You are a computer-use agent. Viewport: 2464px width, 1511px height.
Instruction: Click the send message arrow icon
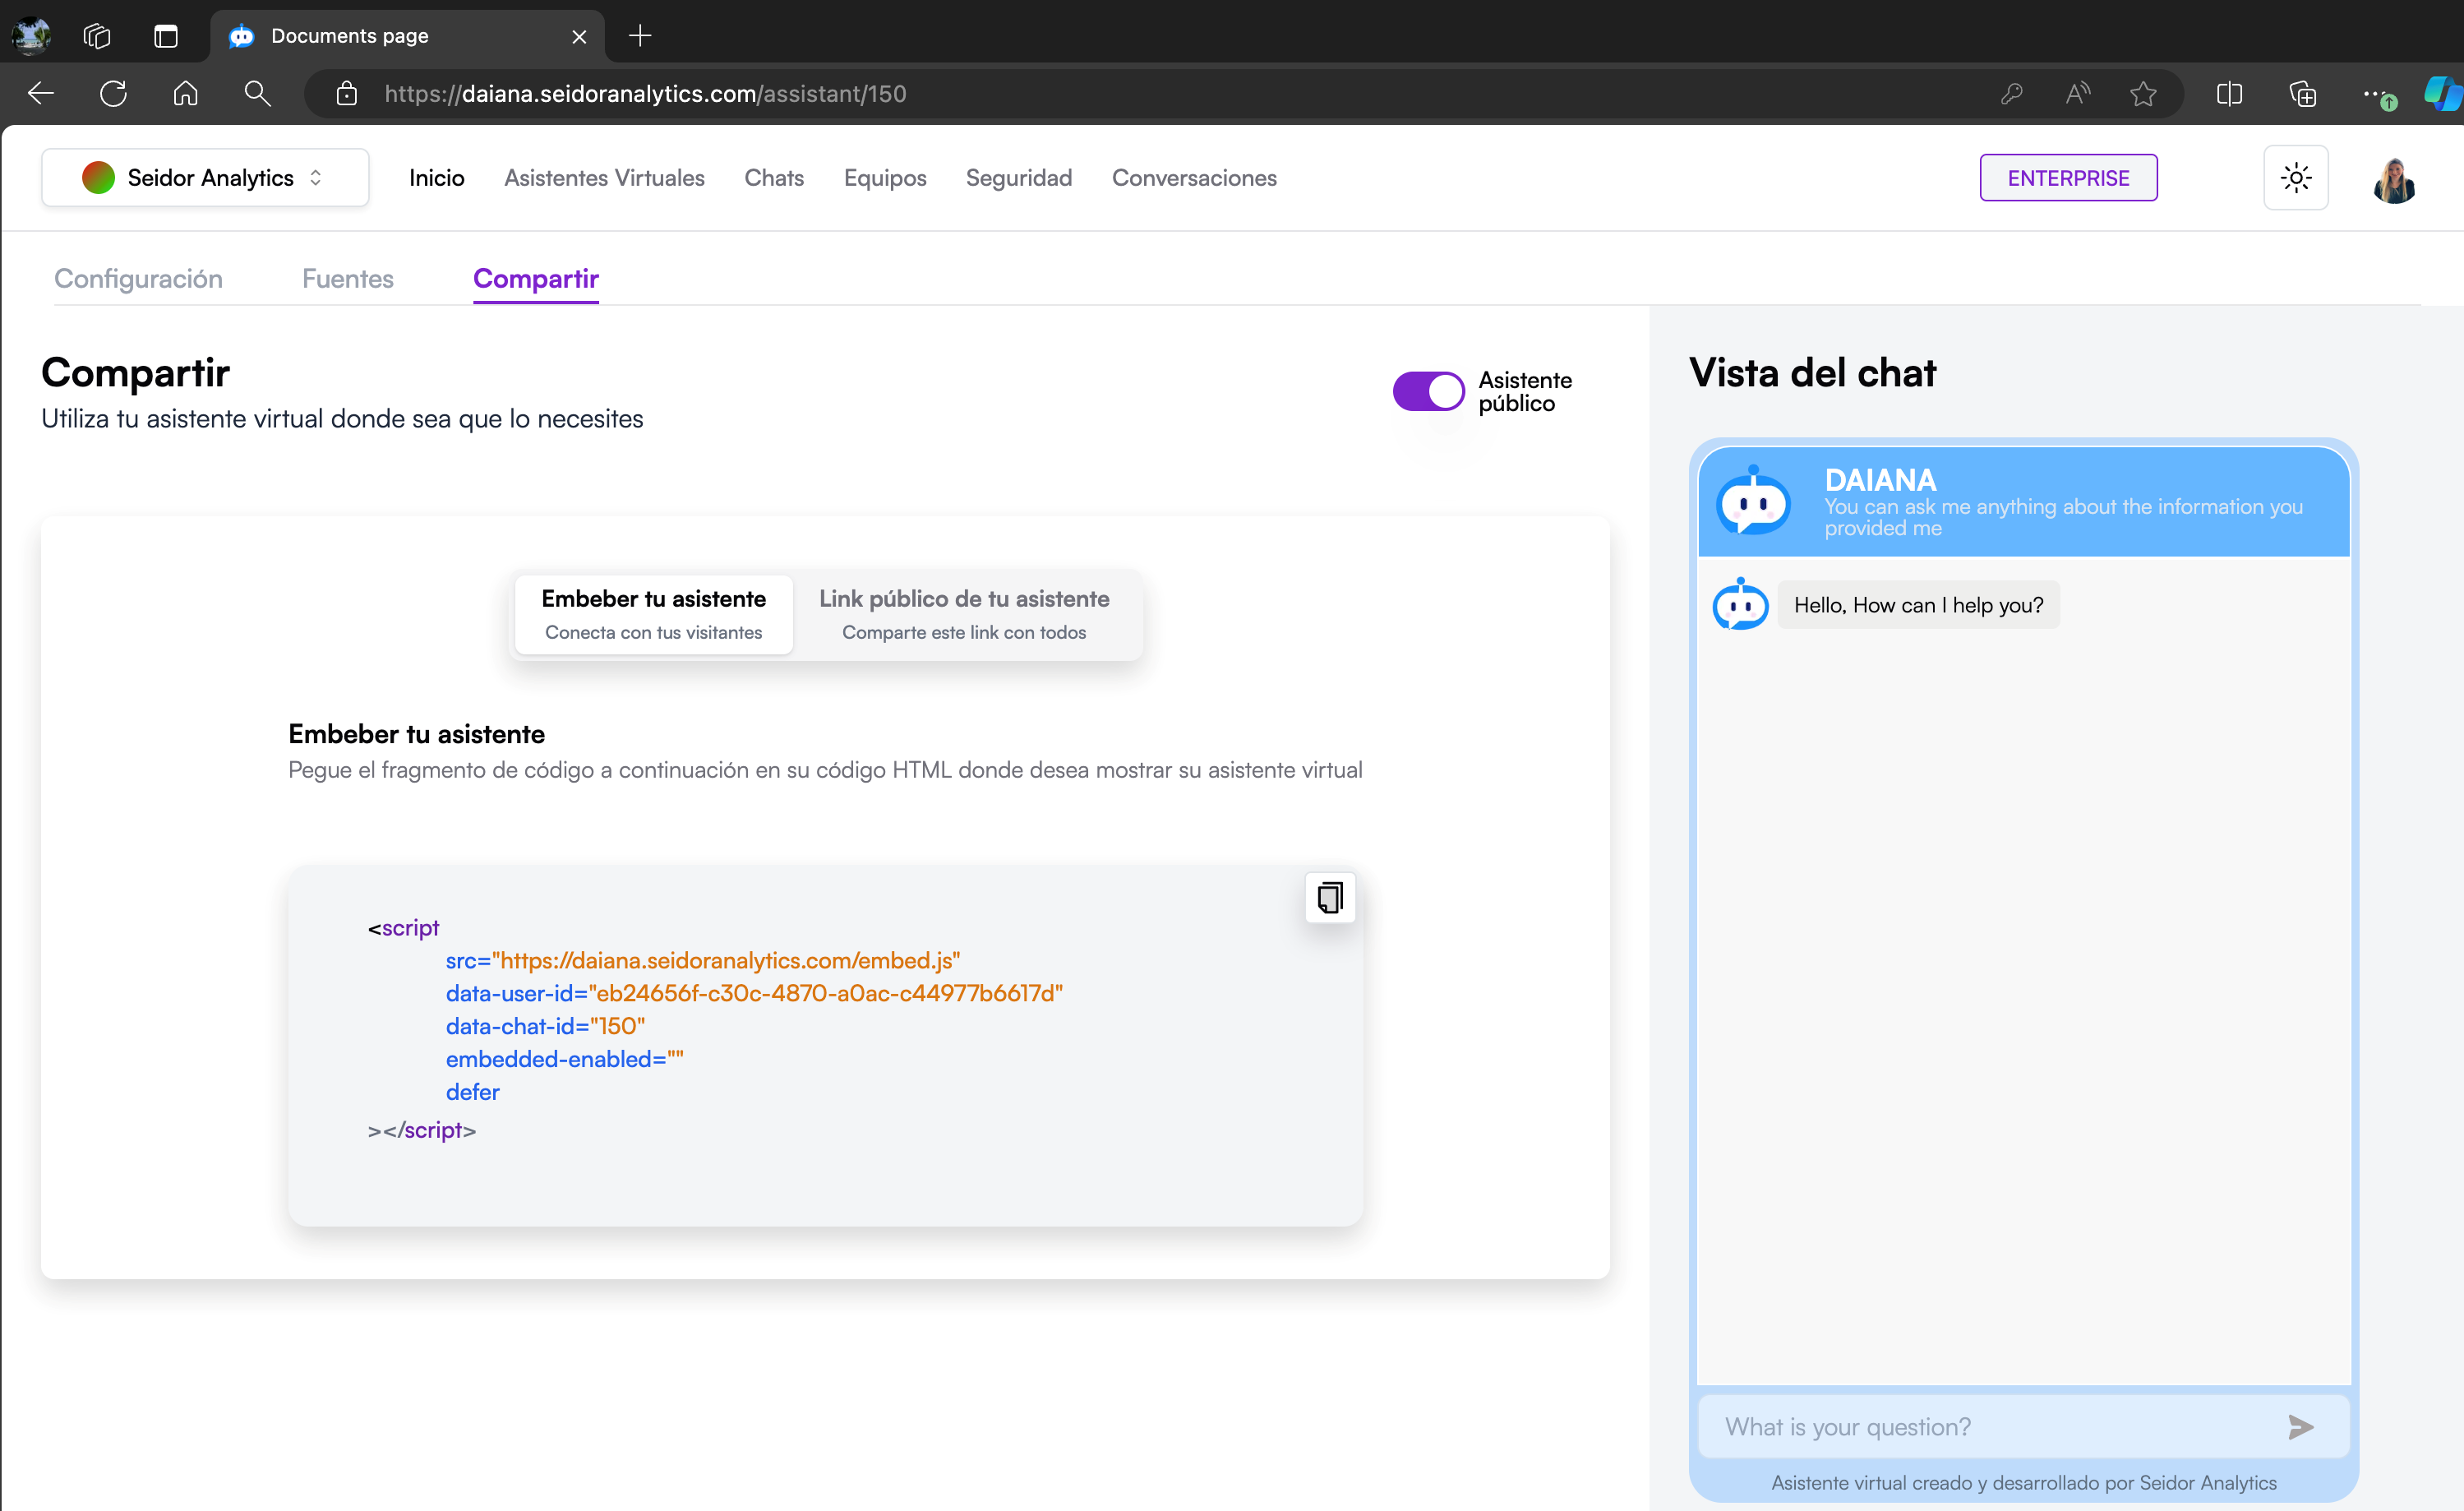2300,1427
